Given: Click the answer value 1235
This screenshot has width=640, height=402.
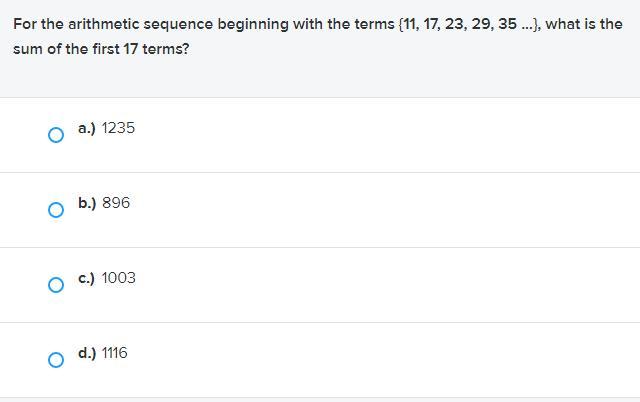Looking at the screenshot, I should (x=118, y=128).
